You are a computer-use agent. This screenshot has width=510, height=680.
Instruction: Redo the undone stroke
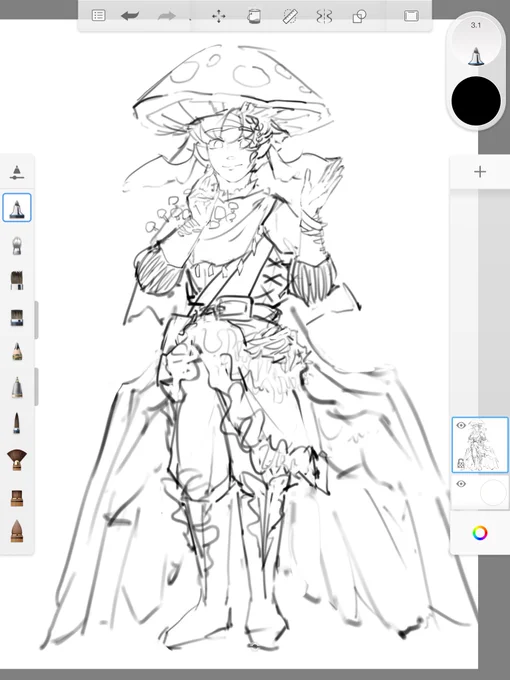167,16
